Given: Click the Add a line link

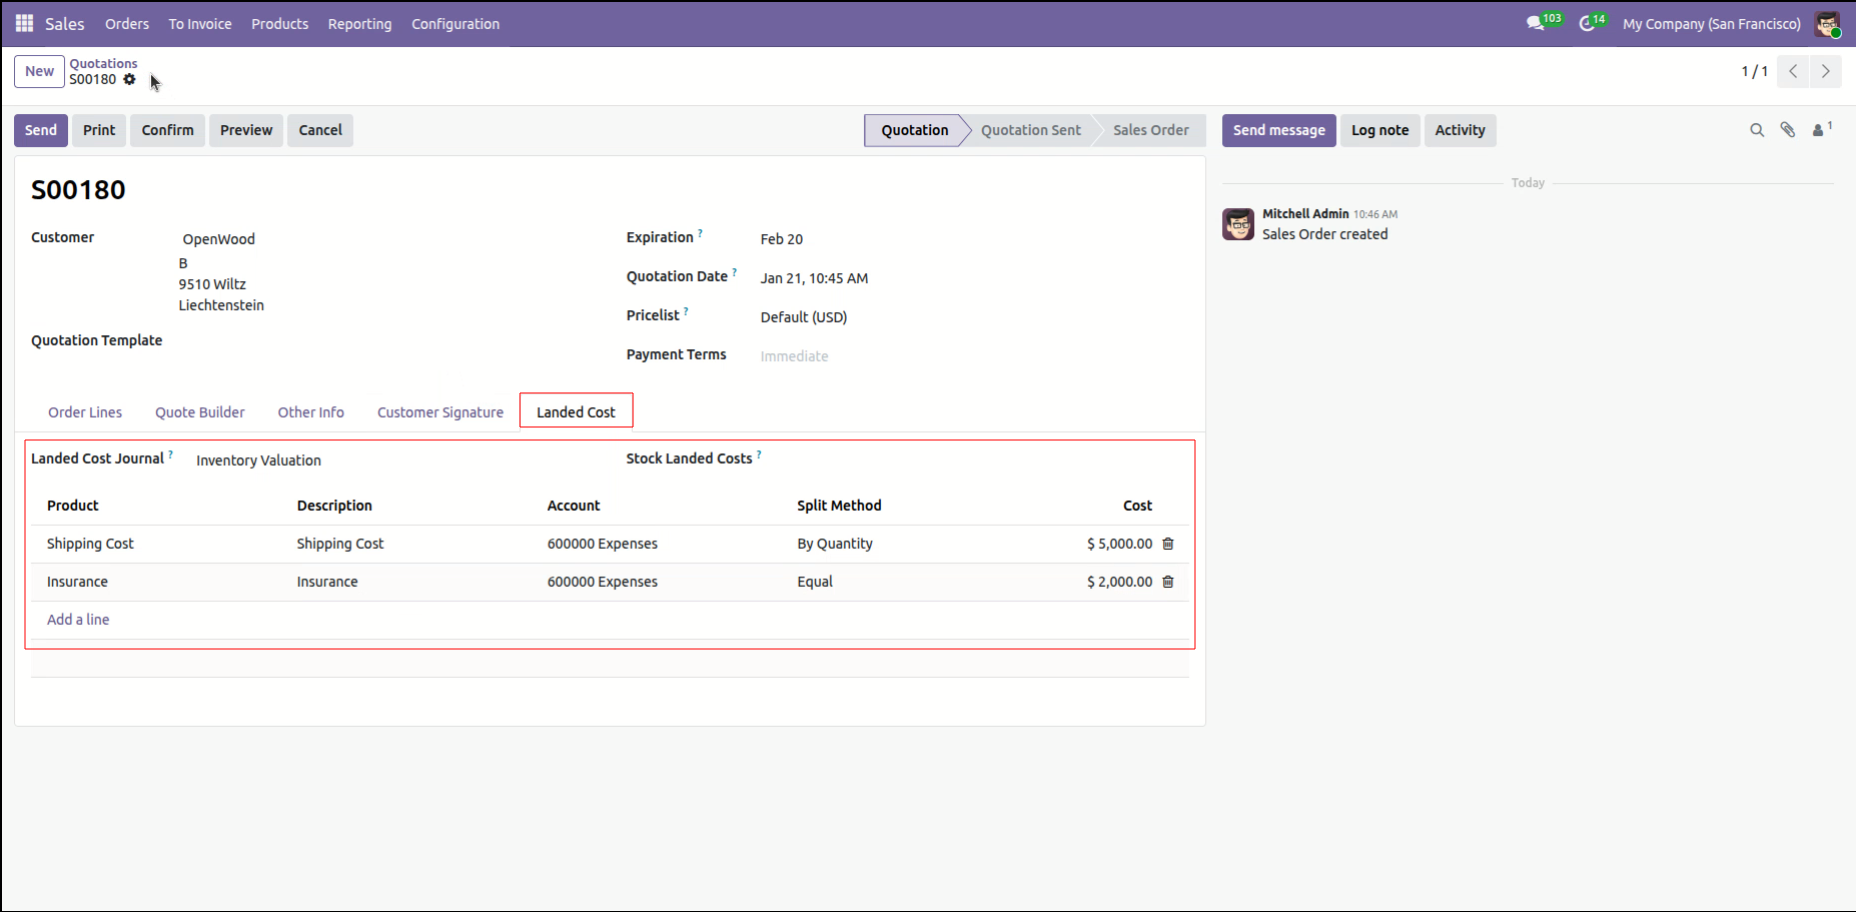Looking at the screenshot, I should tap(78, 620).
